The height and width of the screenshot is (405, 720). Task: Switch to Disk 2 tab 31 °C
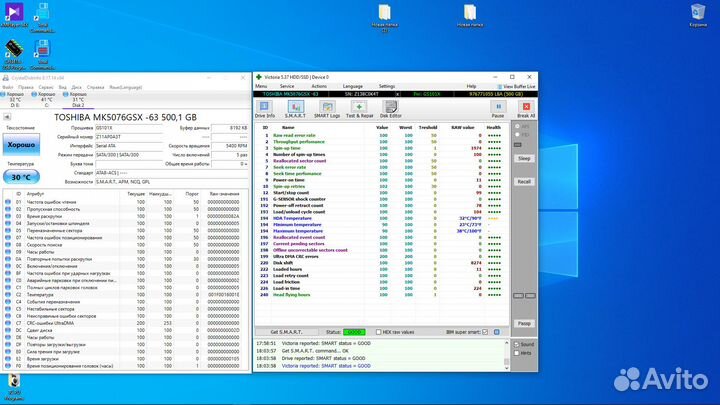[76, 99]
